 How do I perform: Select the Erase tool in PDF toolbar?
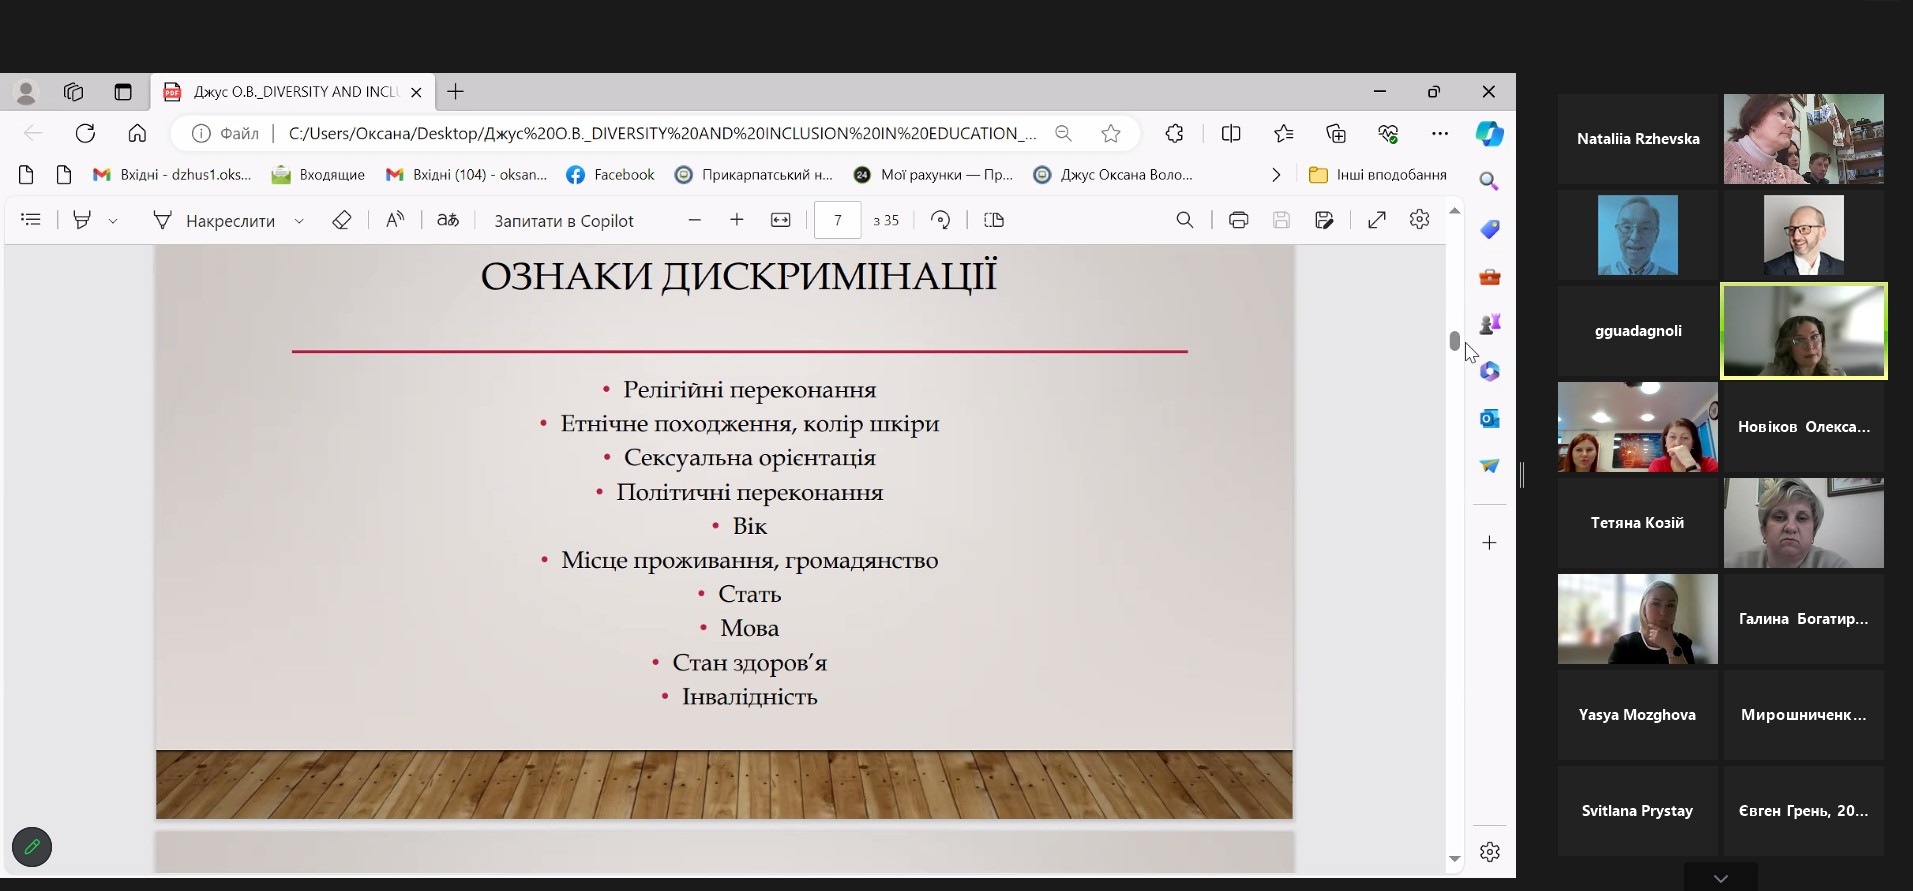coord(341,220)
